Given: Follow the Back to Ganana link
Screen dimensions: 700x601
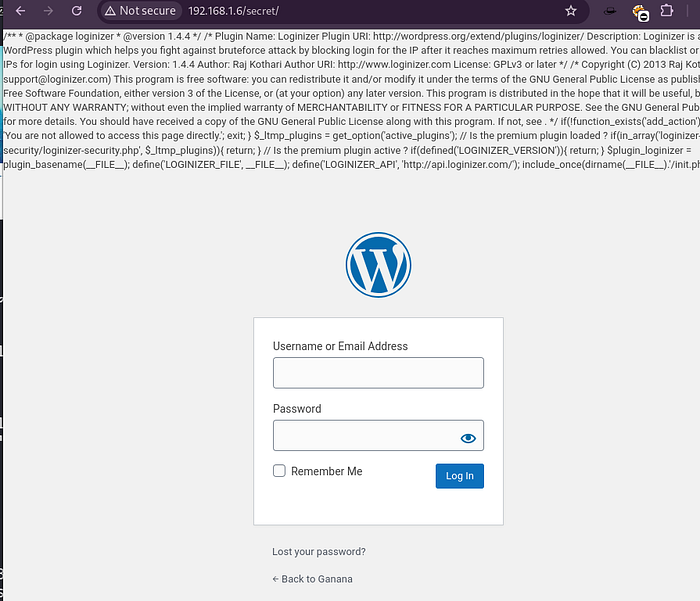Looking at the screenshot, I should (x=312, y=579).
